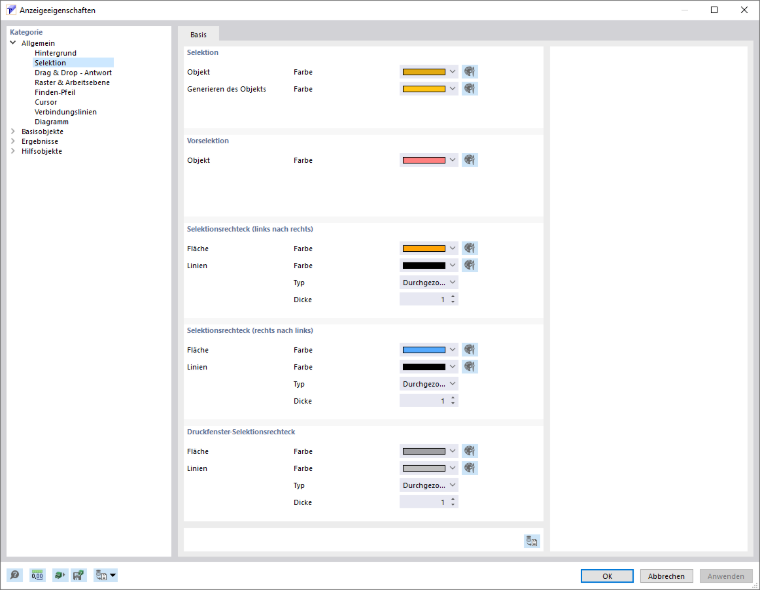Select Verbindungslinien tree item

tap(65, 112)
